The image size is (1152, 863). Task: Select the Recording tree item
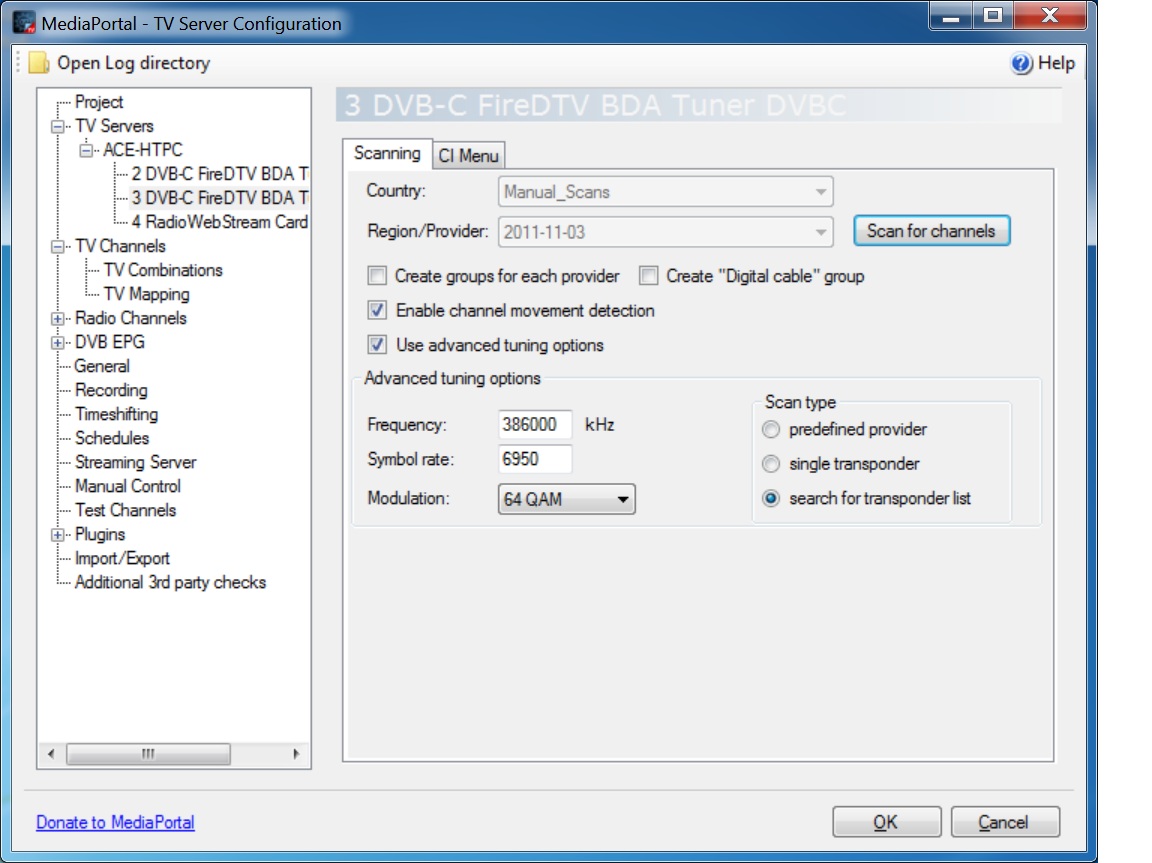click(111, 391)
